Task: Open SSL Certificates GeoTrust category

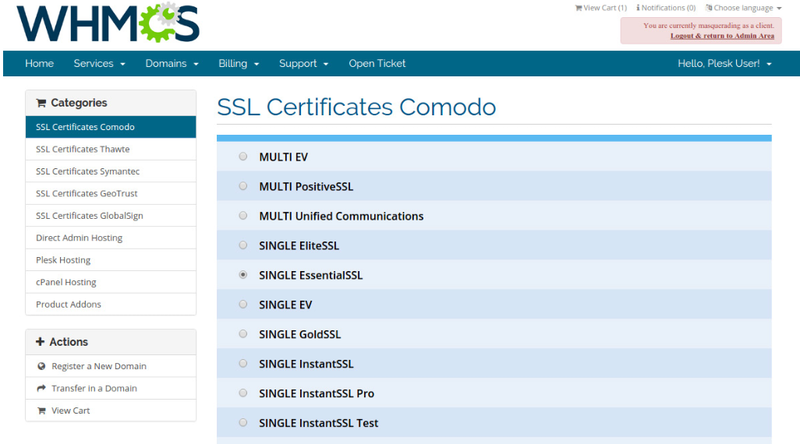Action: pos(111,194)
